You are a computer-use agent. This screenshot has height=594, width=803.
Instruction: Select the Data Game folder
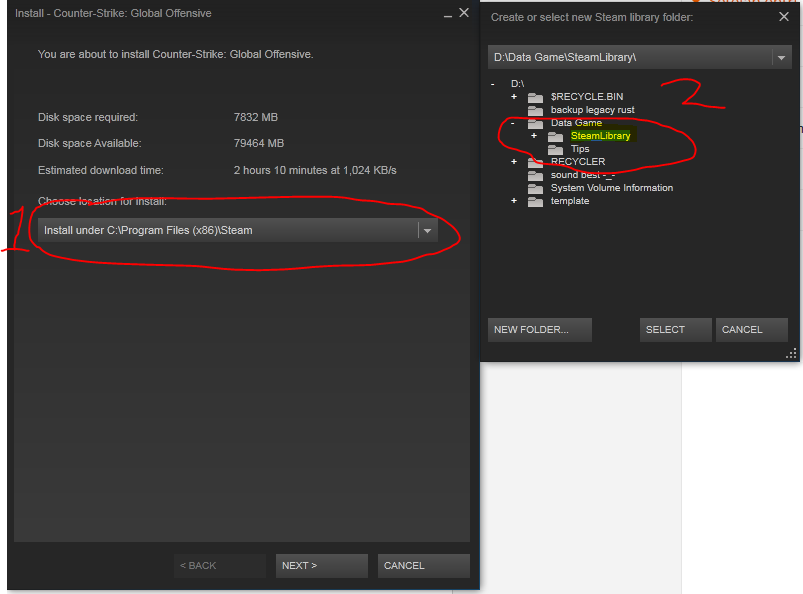[x=576, y=123]
